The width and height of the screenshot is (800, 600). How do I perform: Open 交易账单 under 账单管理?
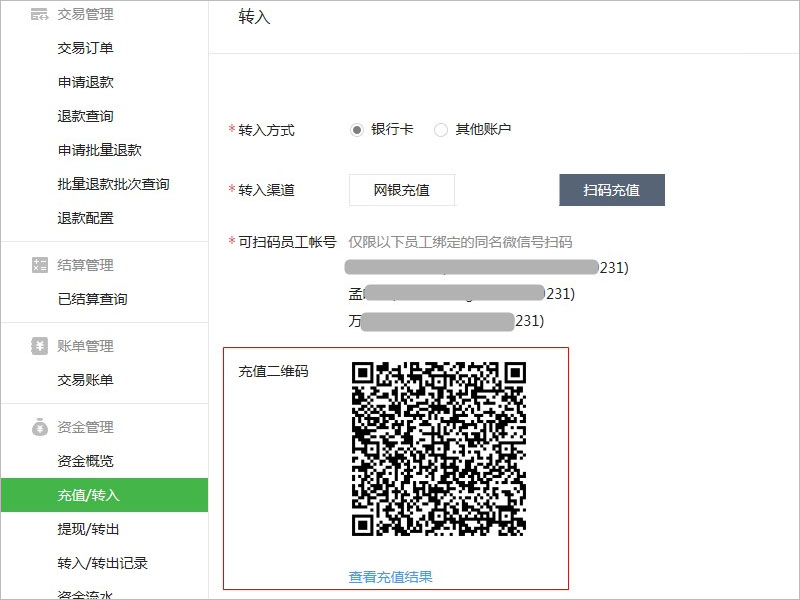(85, 380)
